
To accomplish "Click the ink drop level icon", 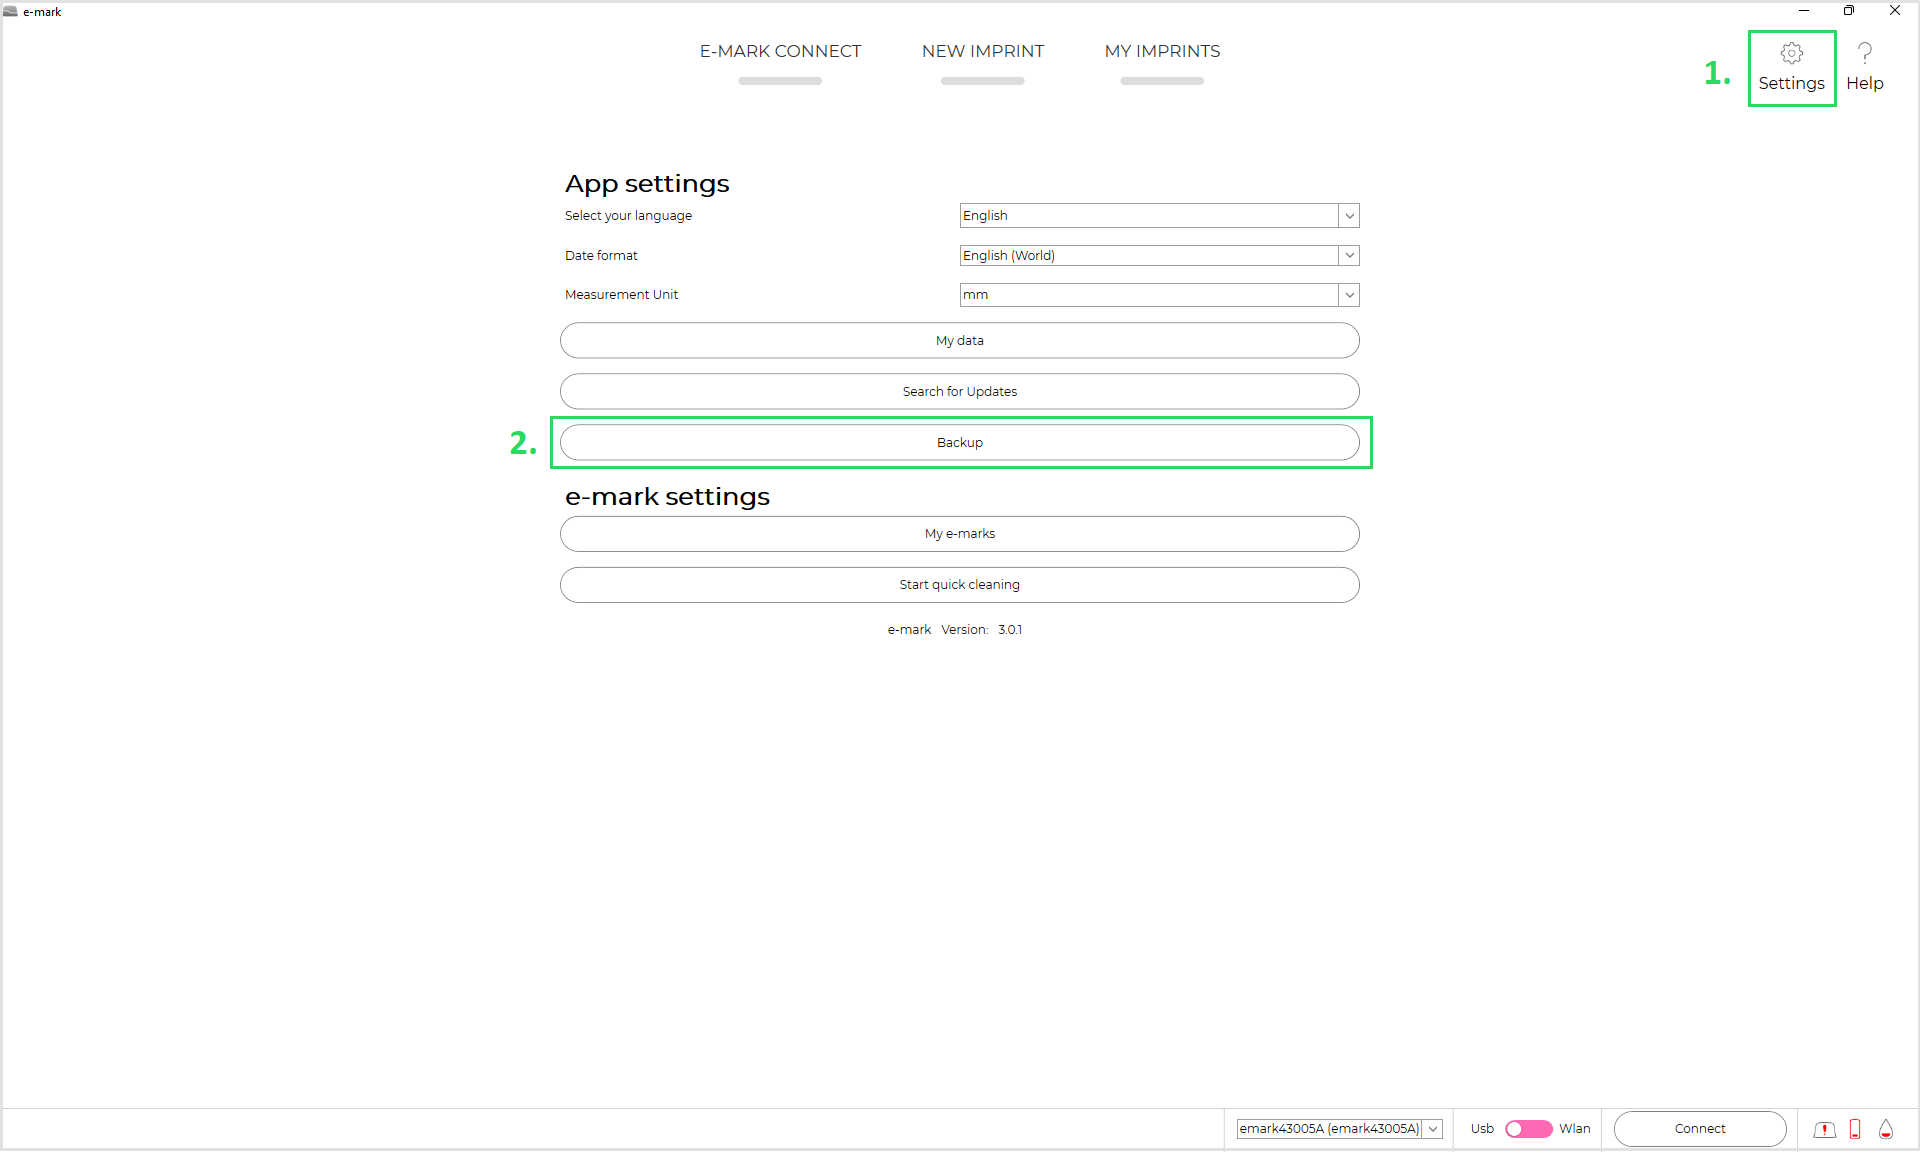I will [x=1886, y=1129].
